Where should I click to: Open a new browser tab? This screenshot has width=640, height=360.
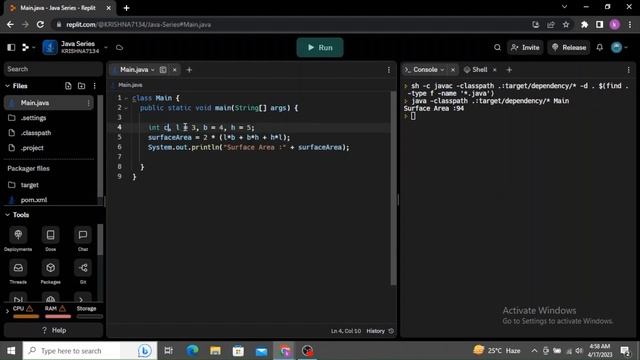click(127, 8)
